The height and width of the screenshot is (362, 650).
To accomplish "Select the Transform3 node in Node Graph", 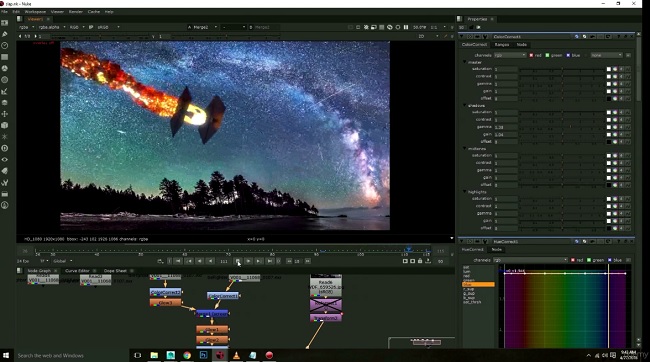I will [x=326, y=318].
